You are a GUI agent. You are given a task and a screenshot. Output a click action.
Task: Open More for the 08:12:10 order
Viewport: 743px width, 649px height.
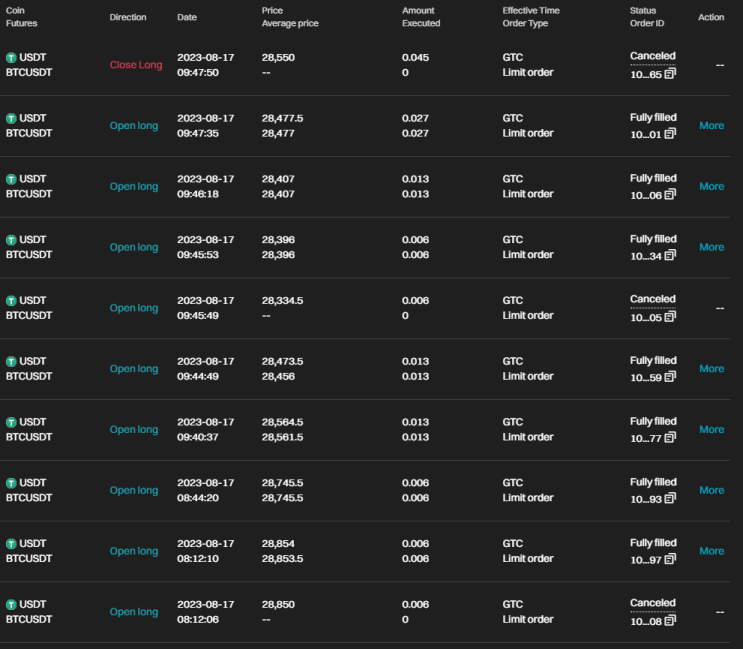tap(712, 551)
